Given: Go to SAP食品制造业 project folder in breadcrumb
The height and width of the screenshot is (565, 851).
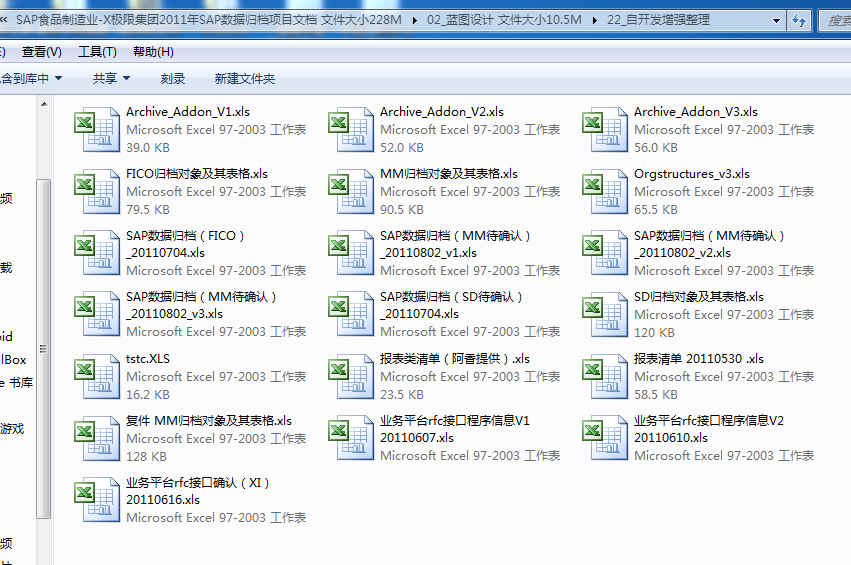Looking at the screenshot, I should tap(209, 21).
